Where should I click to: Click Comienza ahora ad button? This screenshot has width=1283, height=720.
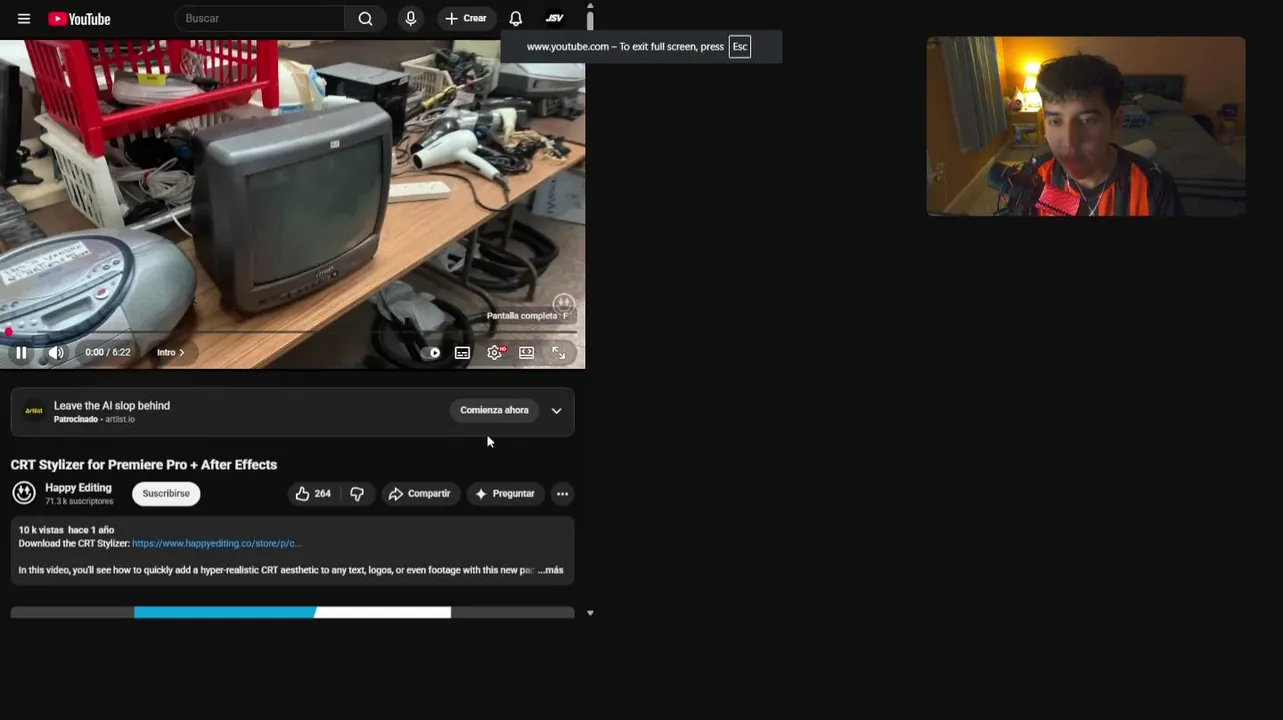coord(494,410)
